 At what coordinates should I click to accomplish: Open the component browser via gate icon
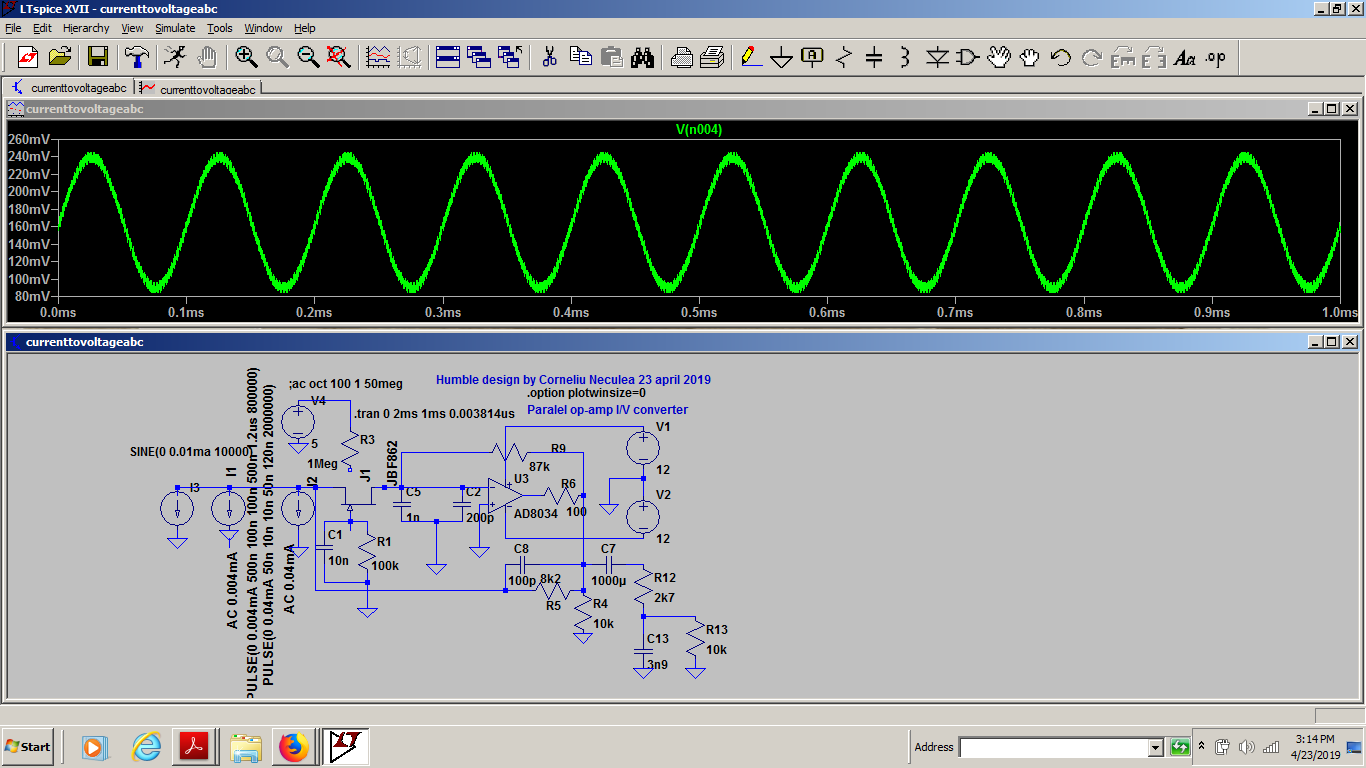[968, 57]
